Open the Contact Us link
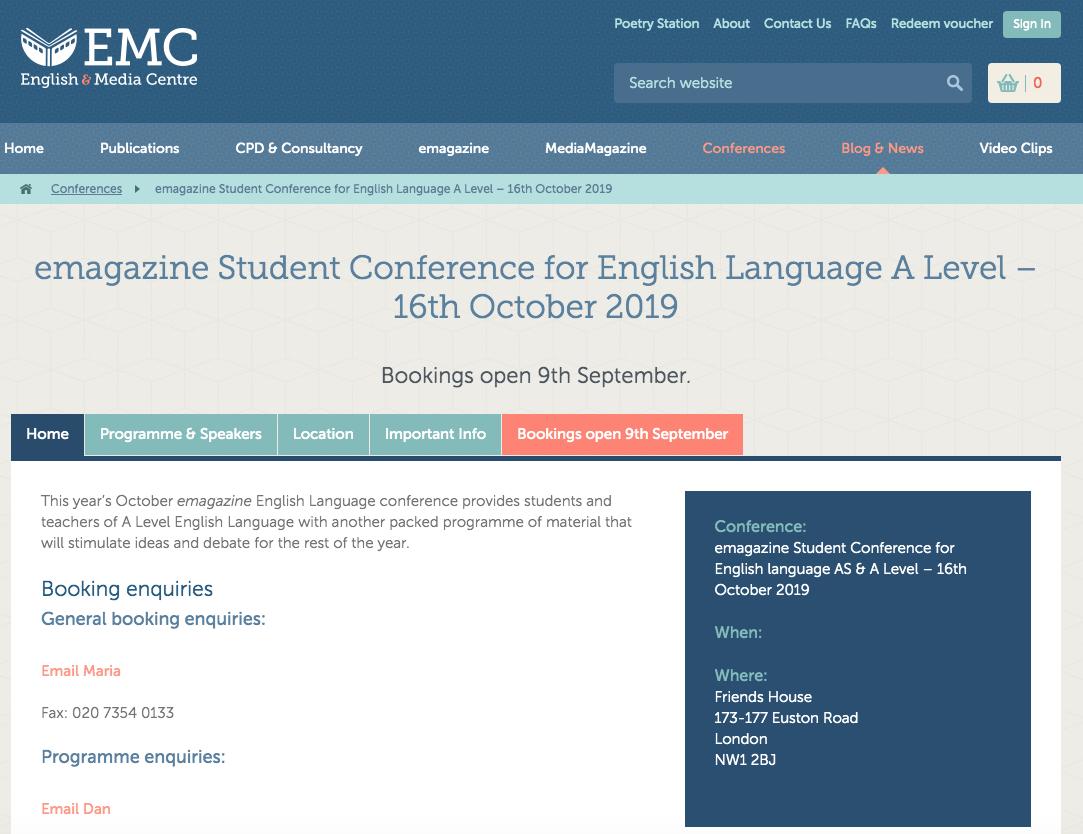Viewport: 1083px width, 834px height. [797, 23]
